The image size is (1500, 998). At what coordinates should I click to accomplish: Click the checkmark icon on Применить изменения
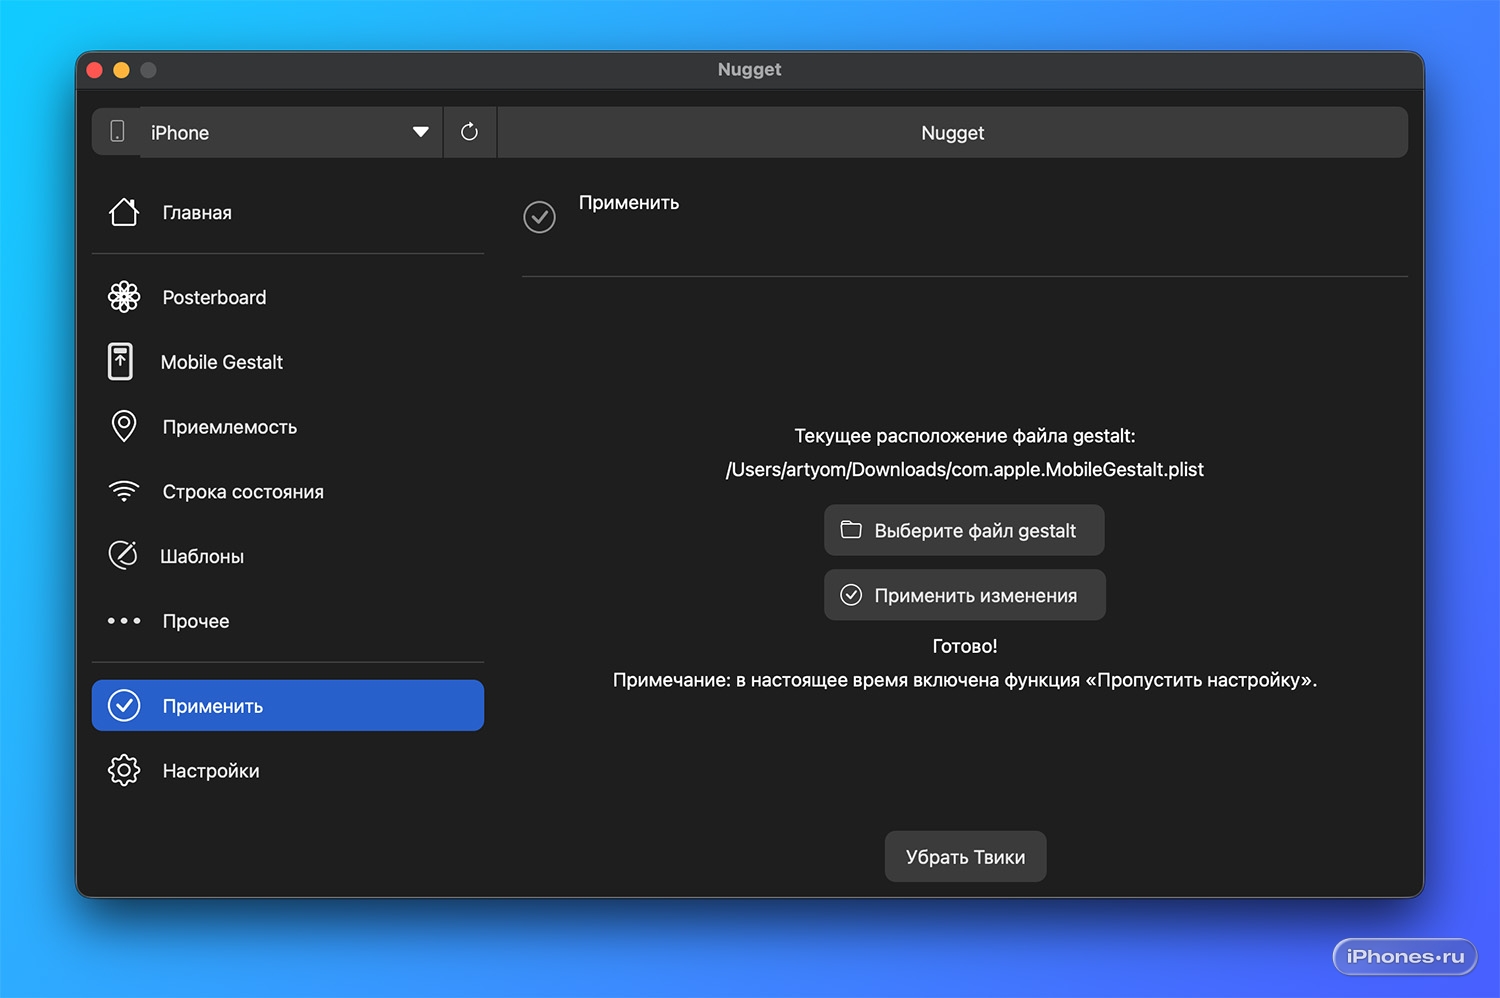tap(851, 595)
